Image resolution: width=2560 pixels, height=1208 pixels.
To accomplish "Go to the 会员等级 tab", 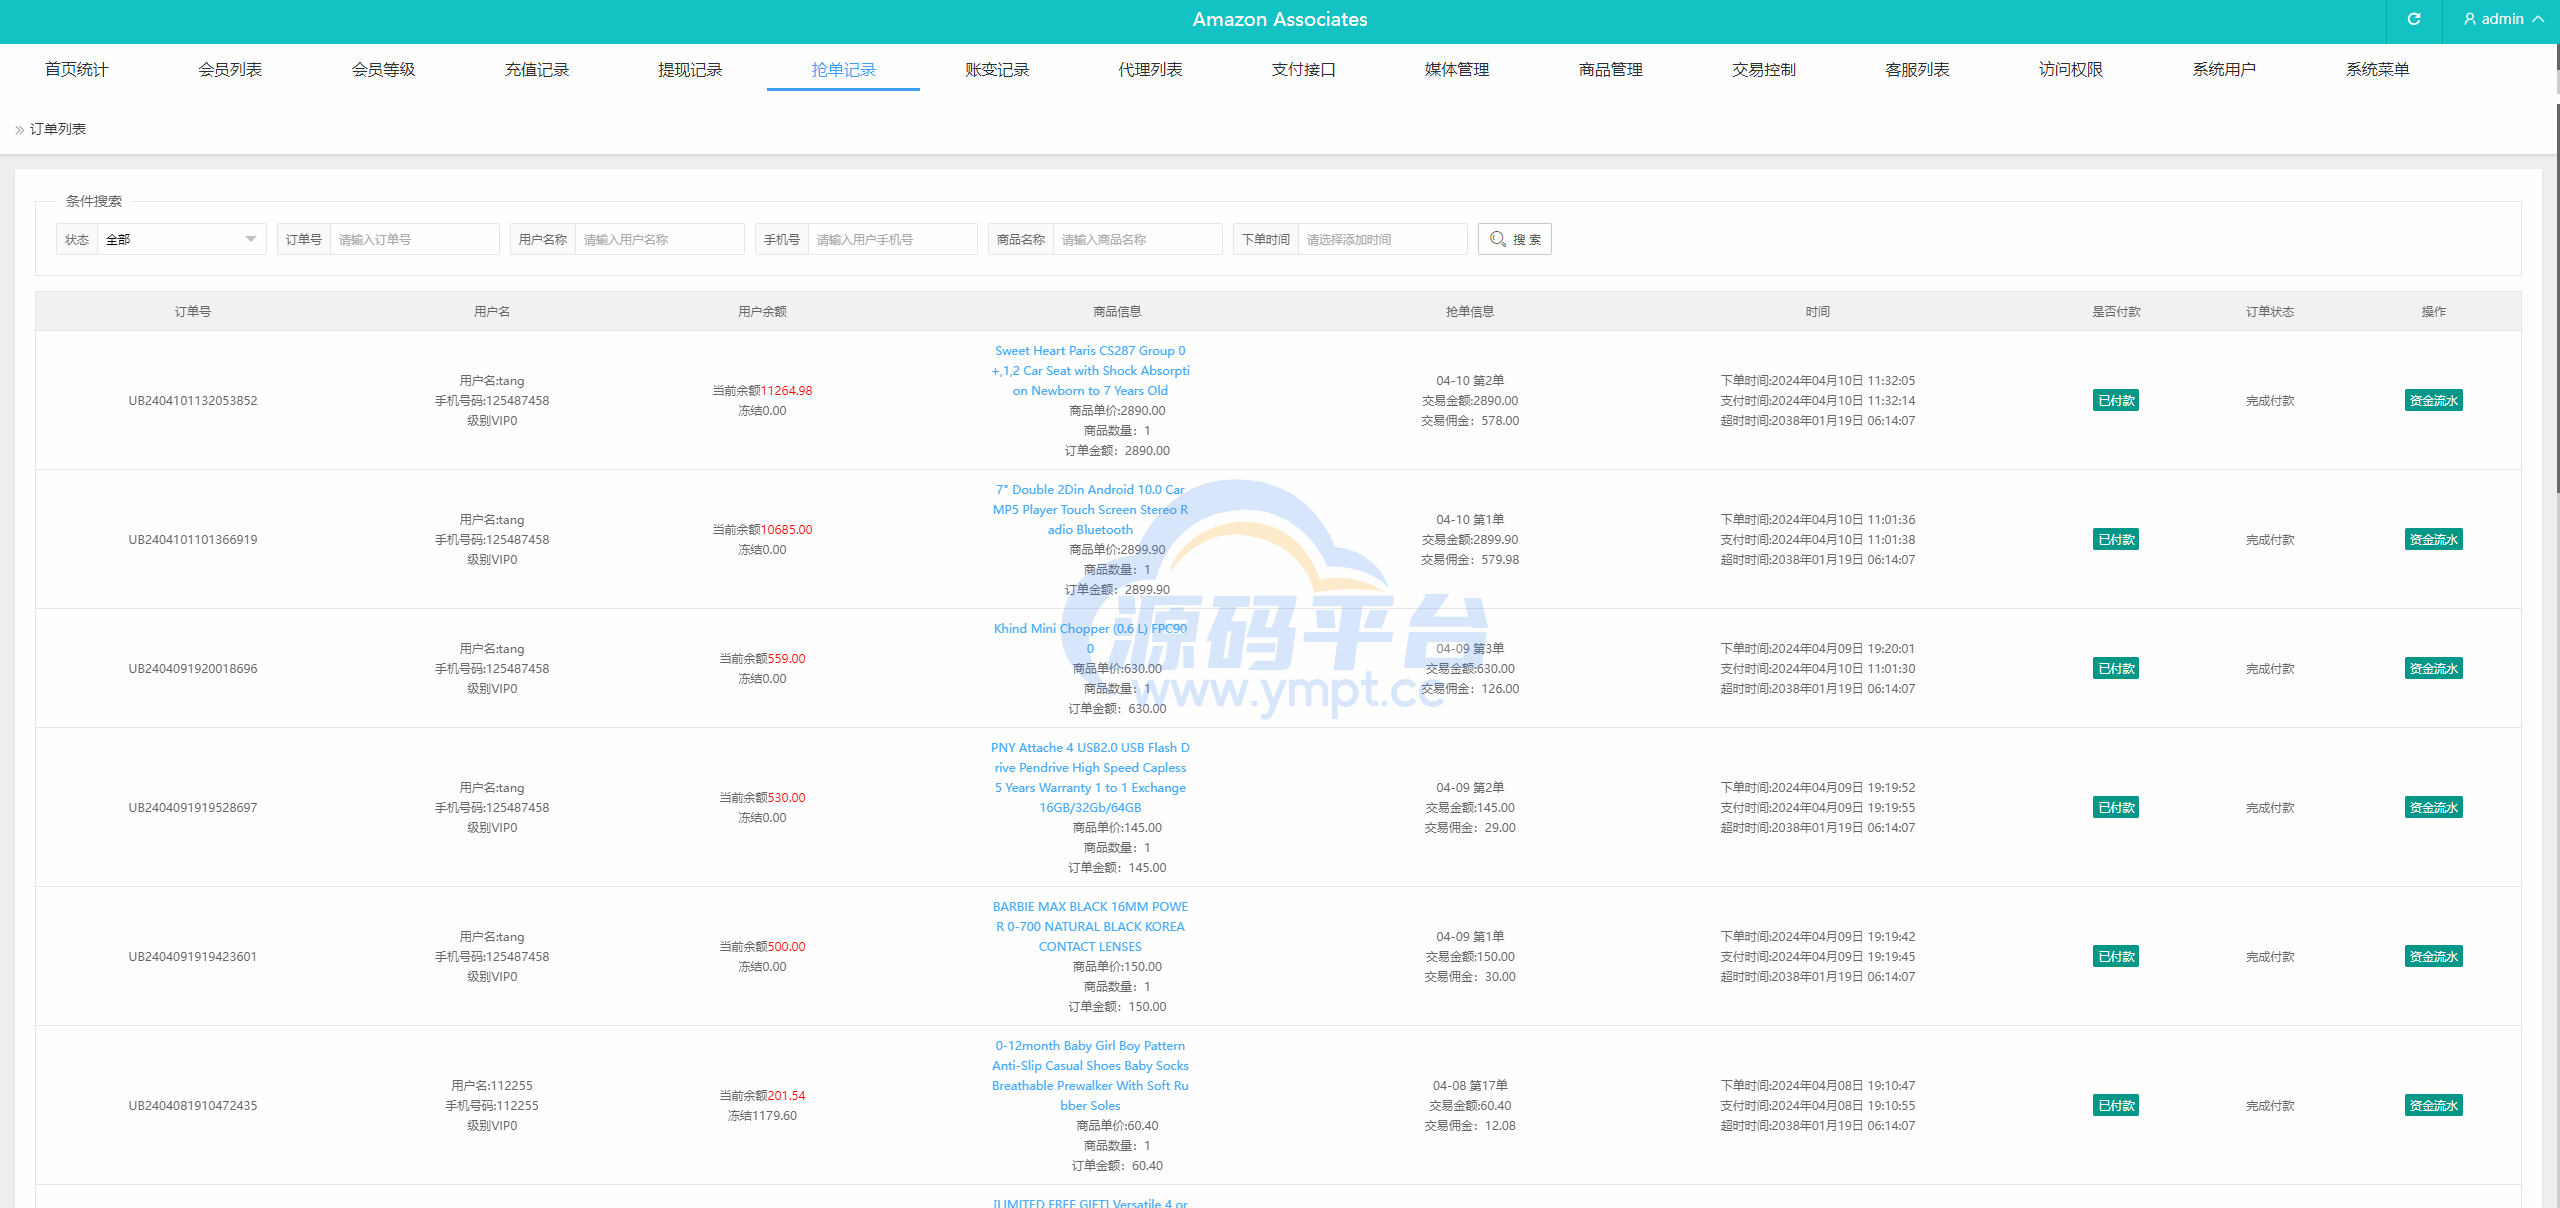I will (x=383, y=69).
